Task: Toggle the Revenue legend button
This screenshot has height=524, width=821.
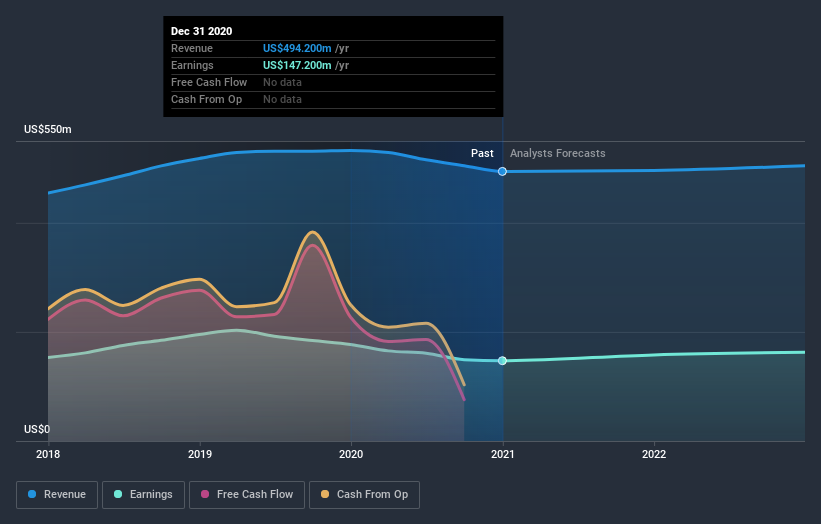Action: coord(57,495)
